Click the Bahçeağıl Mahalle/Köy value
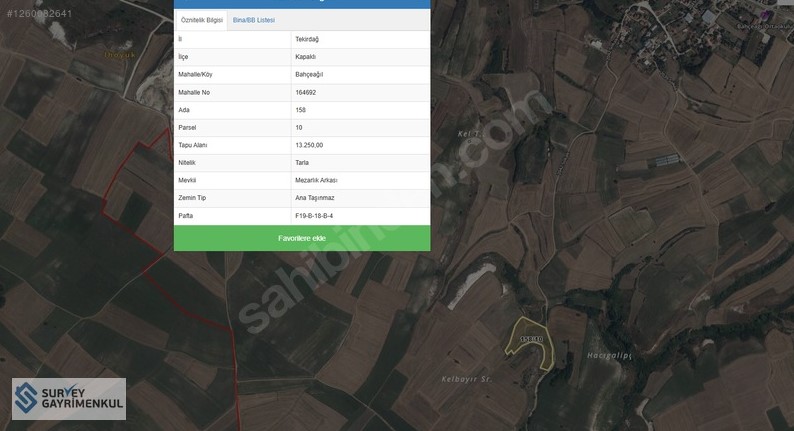Image resolution: width=794 pixels, height=431 pixels. 309,74
